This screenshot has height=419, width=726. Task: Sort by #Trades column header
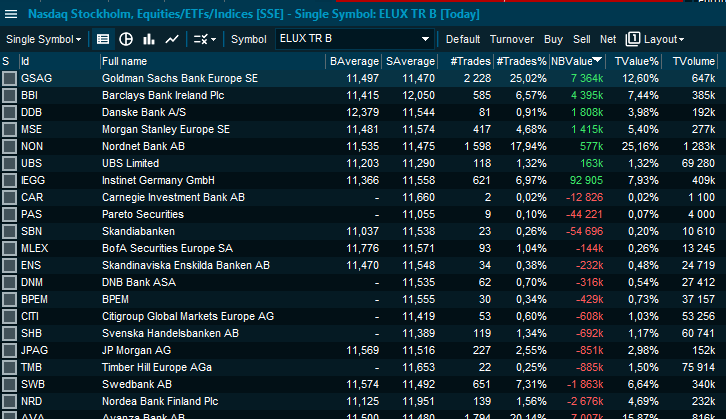pos(466,61)
